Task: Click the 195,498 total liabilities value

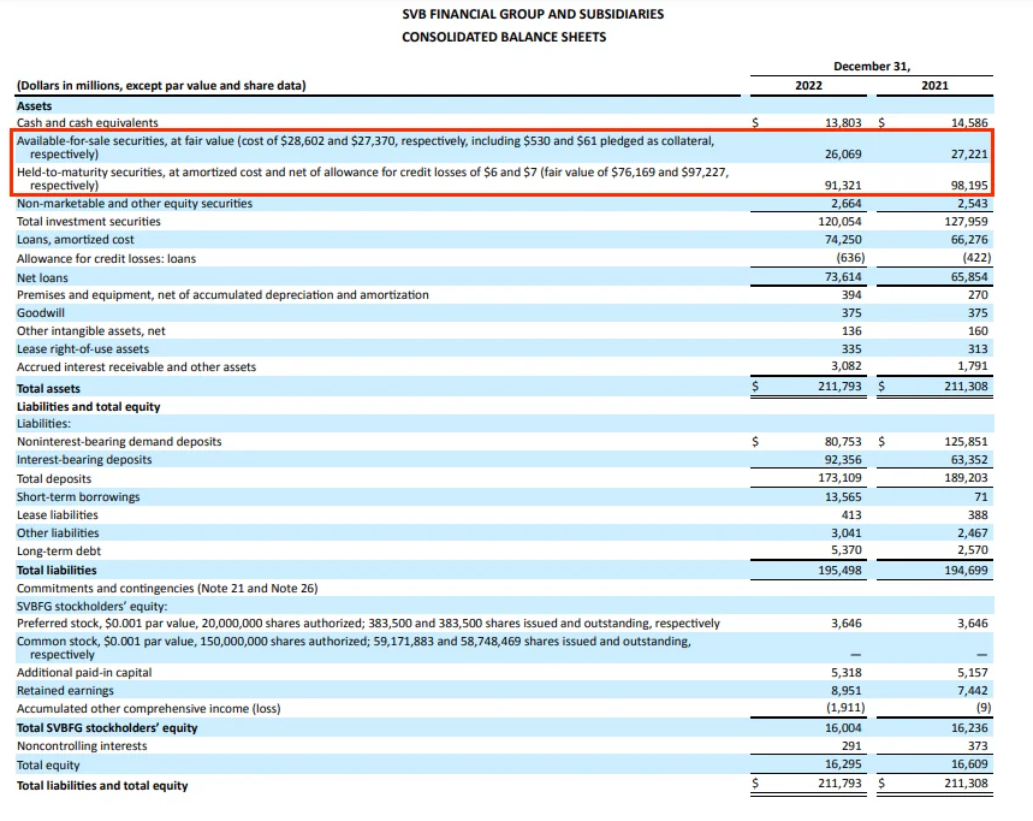Action: click(839, 570)
